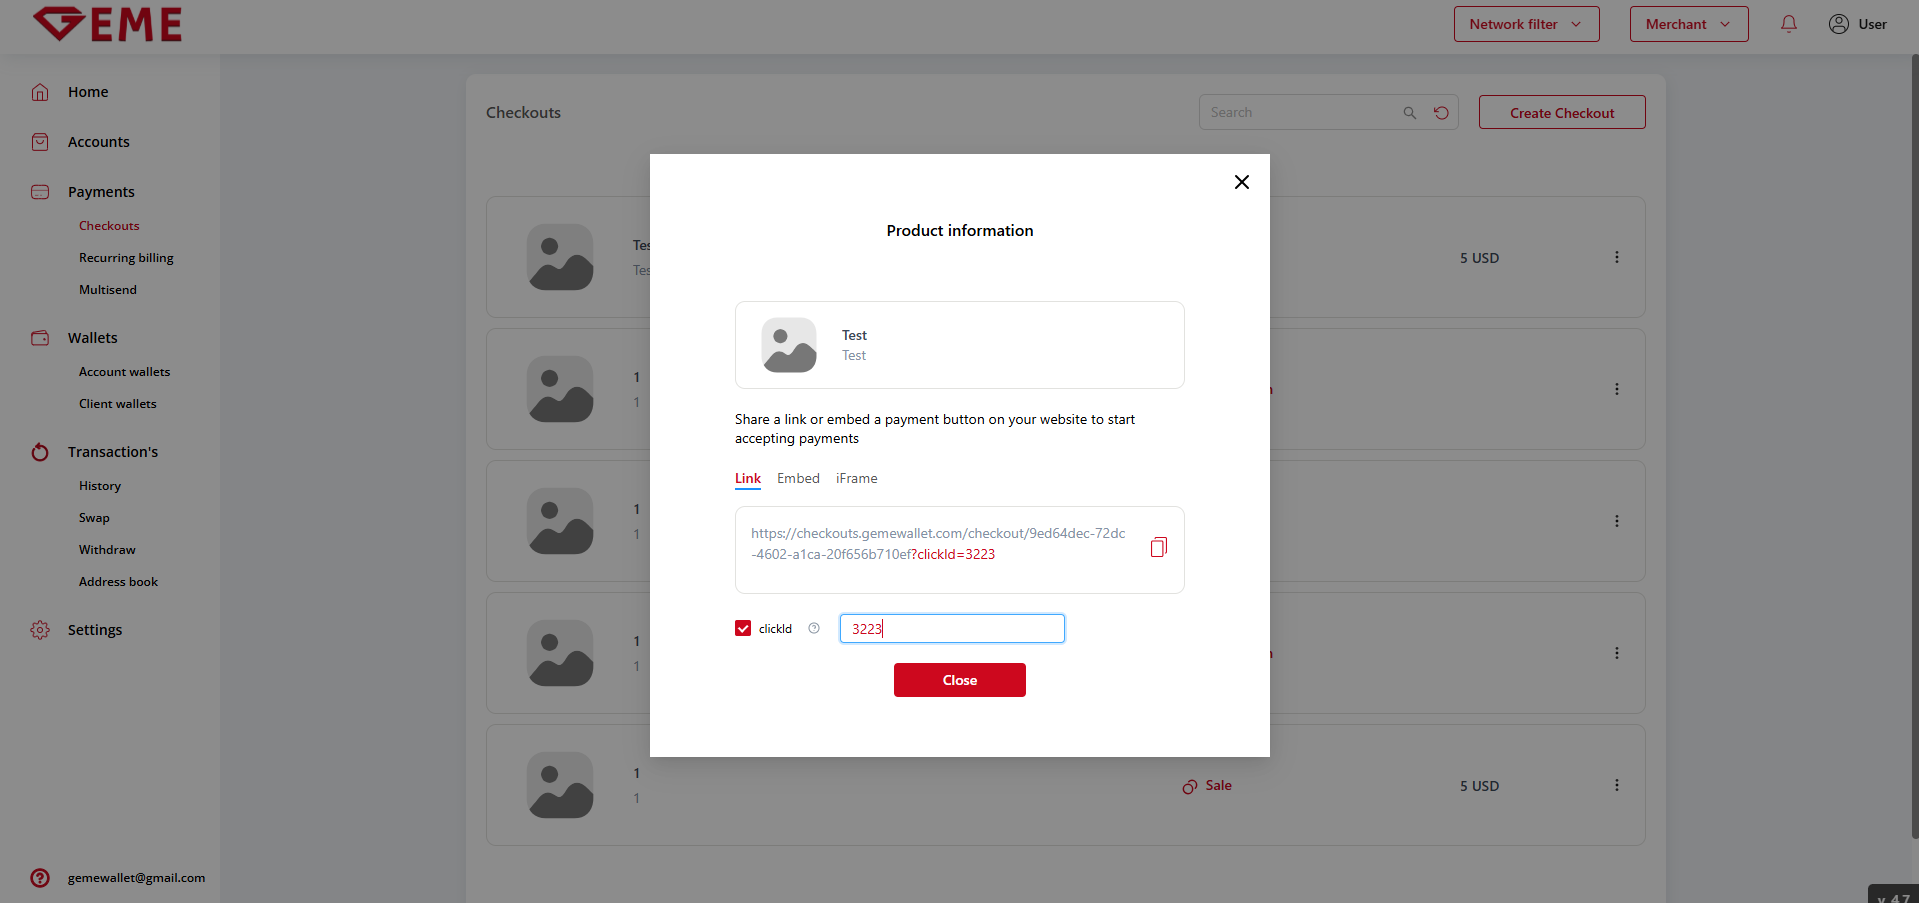Click the Home icon in sidebar
The height and width of the screenshot is (903, 1919).
[40, 92]
